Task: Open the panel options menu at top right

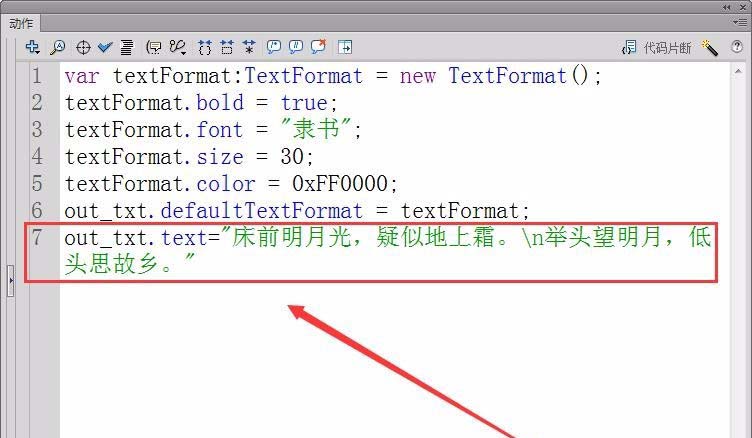Action: coord(739,22)
